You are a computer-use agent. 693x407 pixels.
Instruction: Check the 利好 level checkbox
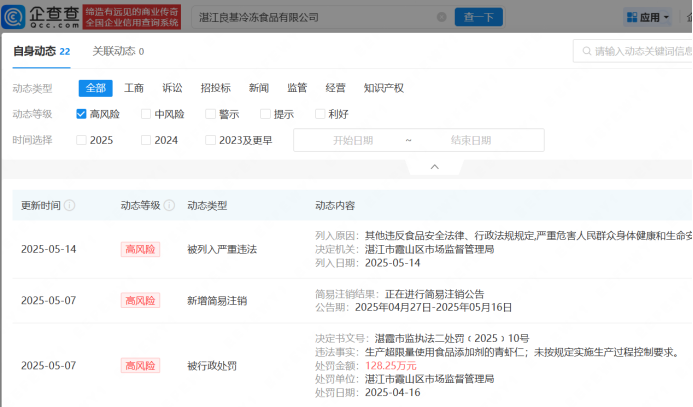click(320, 114)
